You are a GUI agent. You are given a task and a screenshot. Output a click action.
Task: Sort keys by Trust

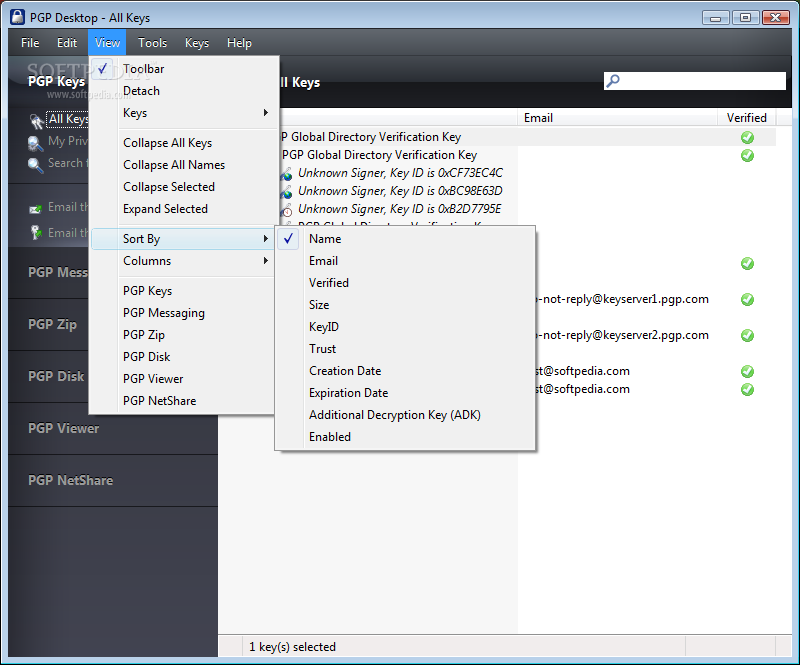405,349
